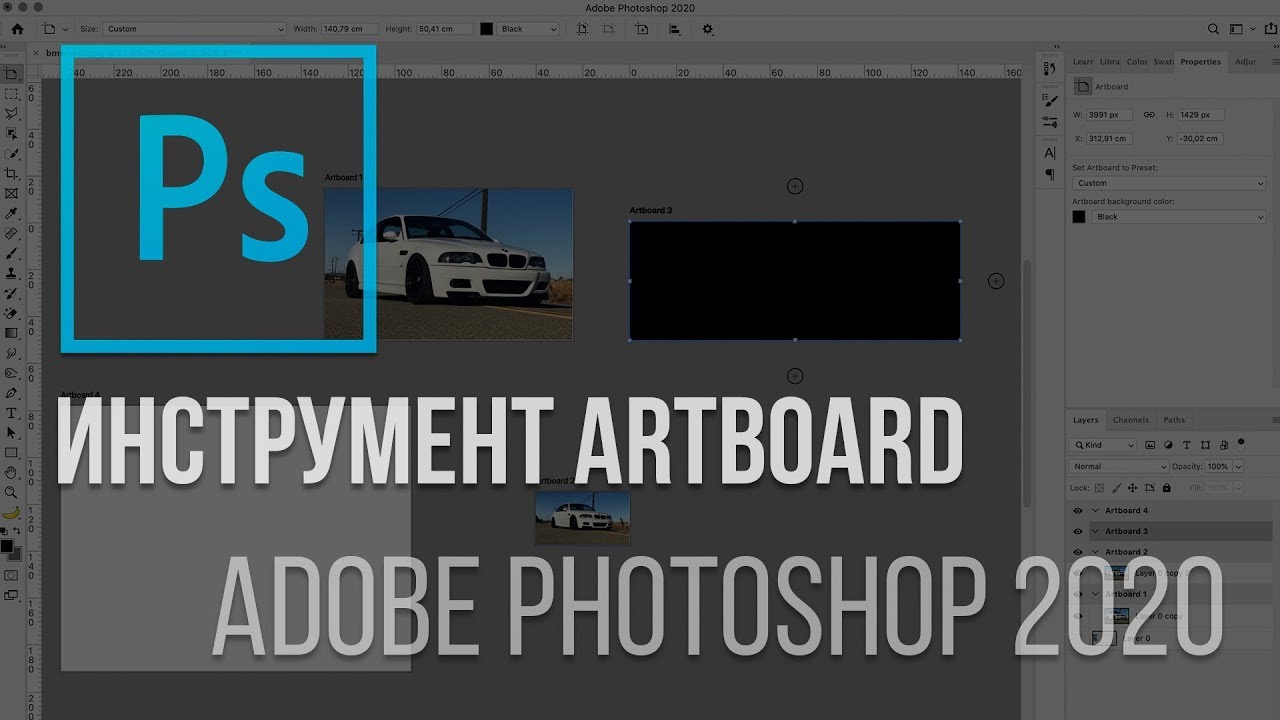Select the Hand tool
1280x720 pixels.
(11, 473)
